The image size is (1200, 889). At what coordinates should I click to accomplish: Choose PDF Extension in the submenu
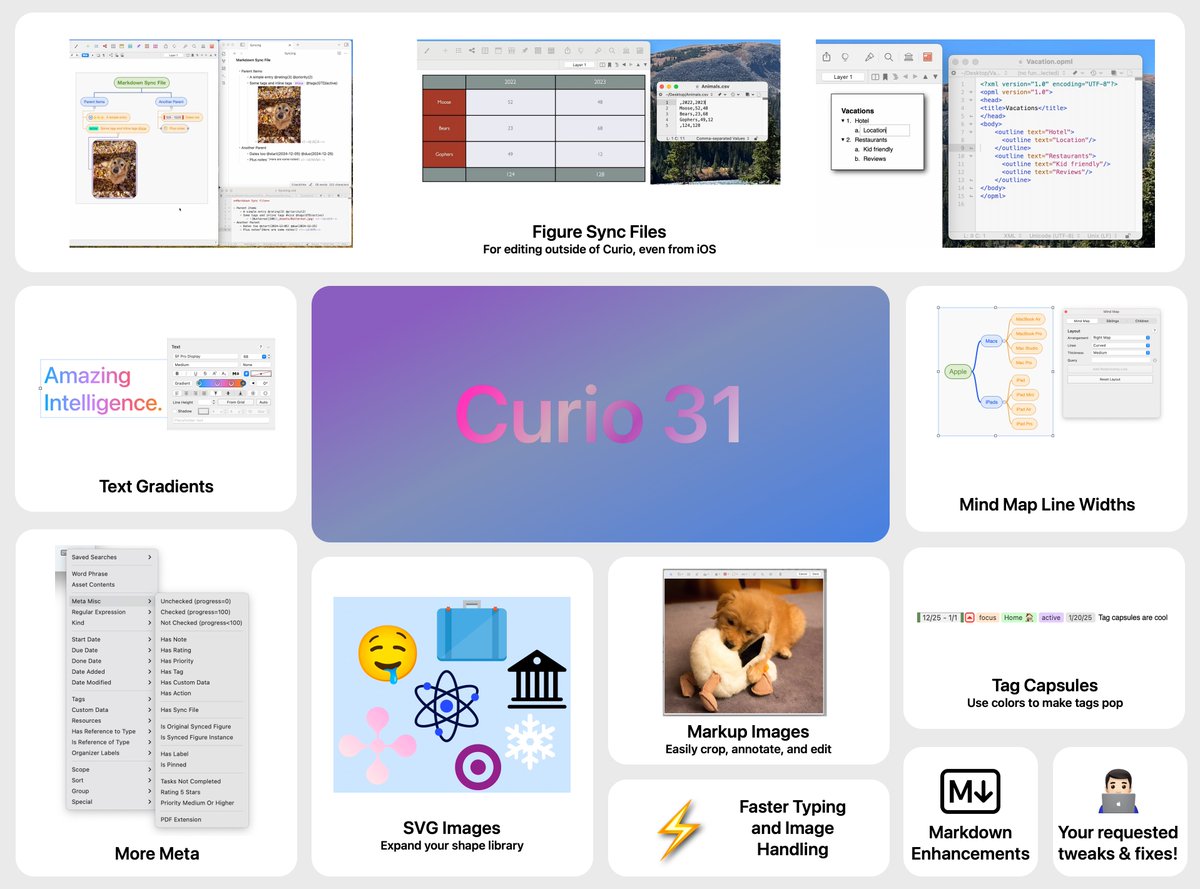[202, 819]
